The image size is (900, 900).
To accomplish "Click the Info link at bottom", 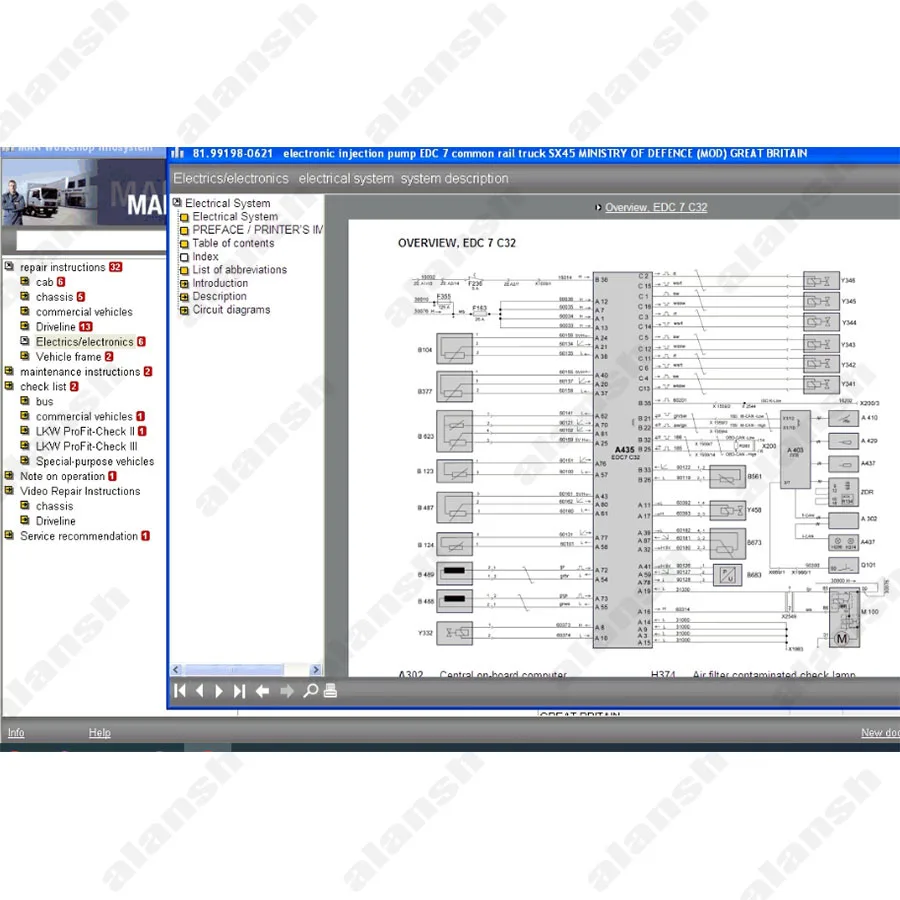I will [x=15, y=732].
